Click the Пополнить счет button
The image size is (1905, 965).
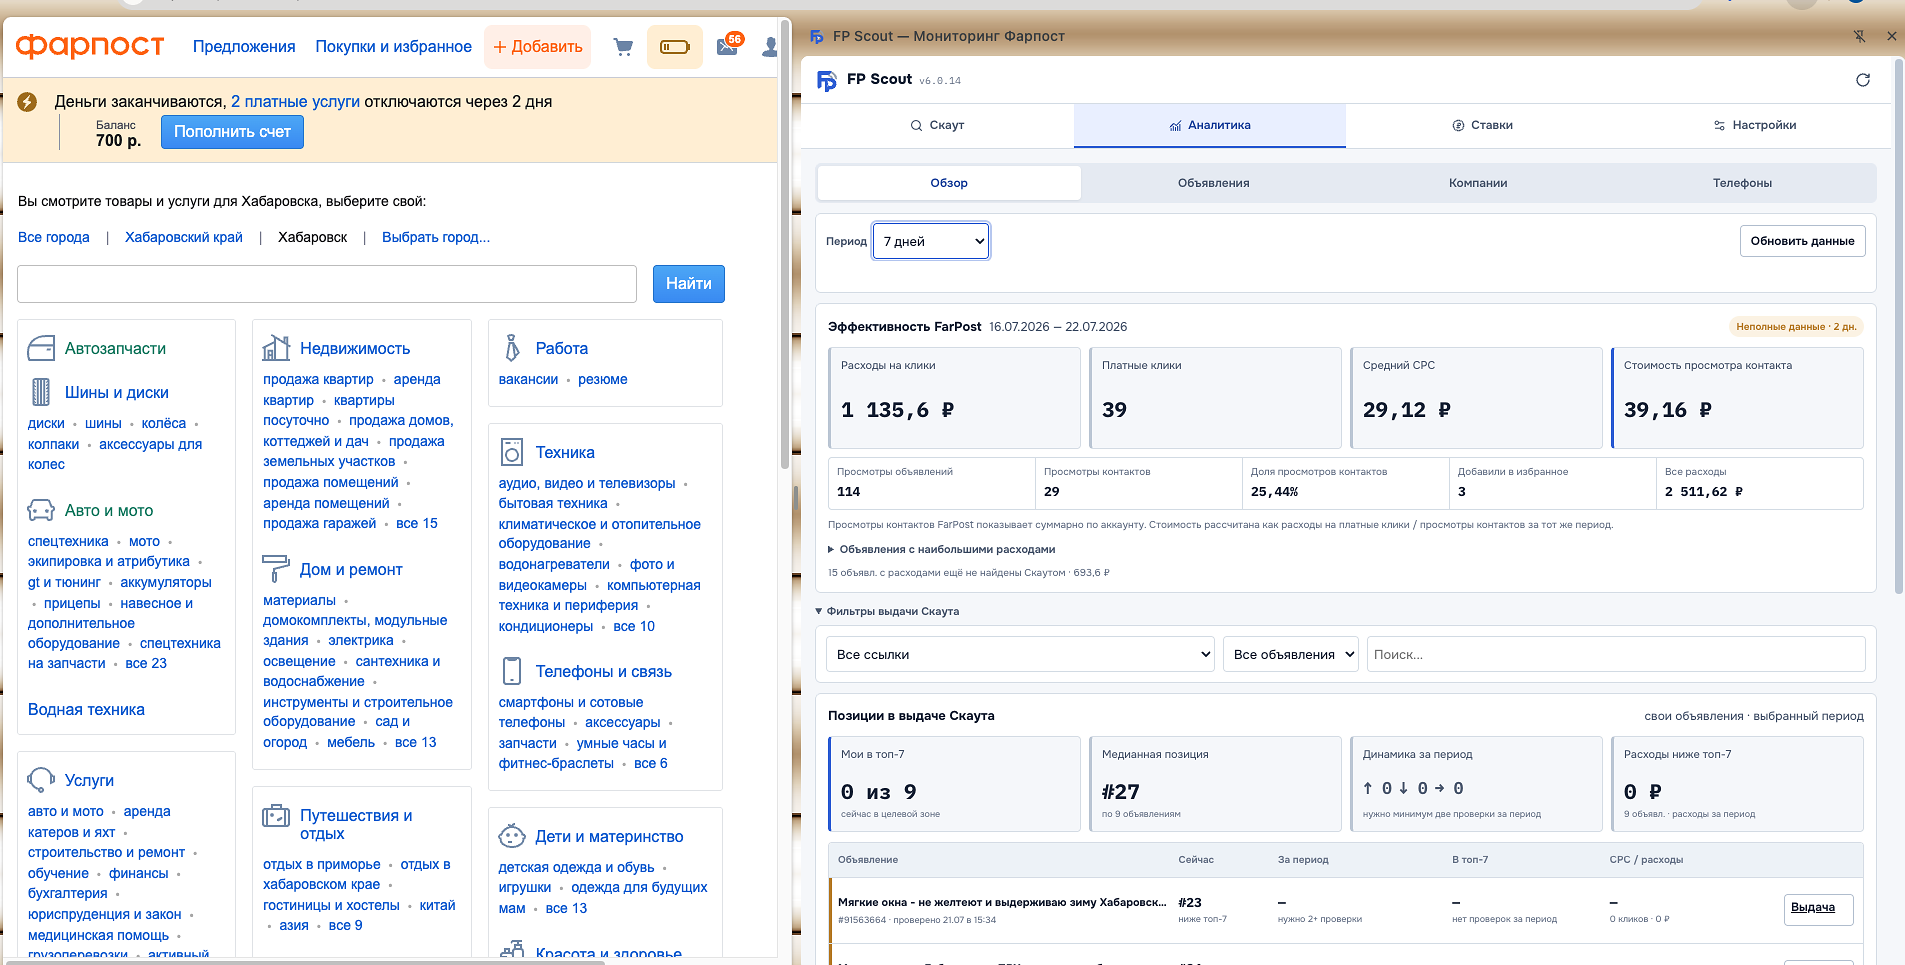point(232,132)
